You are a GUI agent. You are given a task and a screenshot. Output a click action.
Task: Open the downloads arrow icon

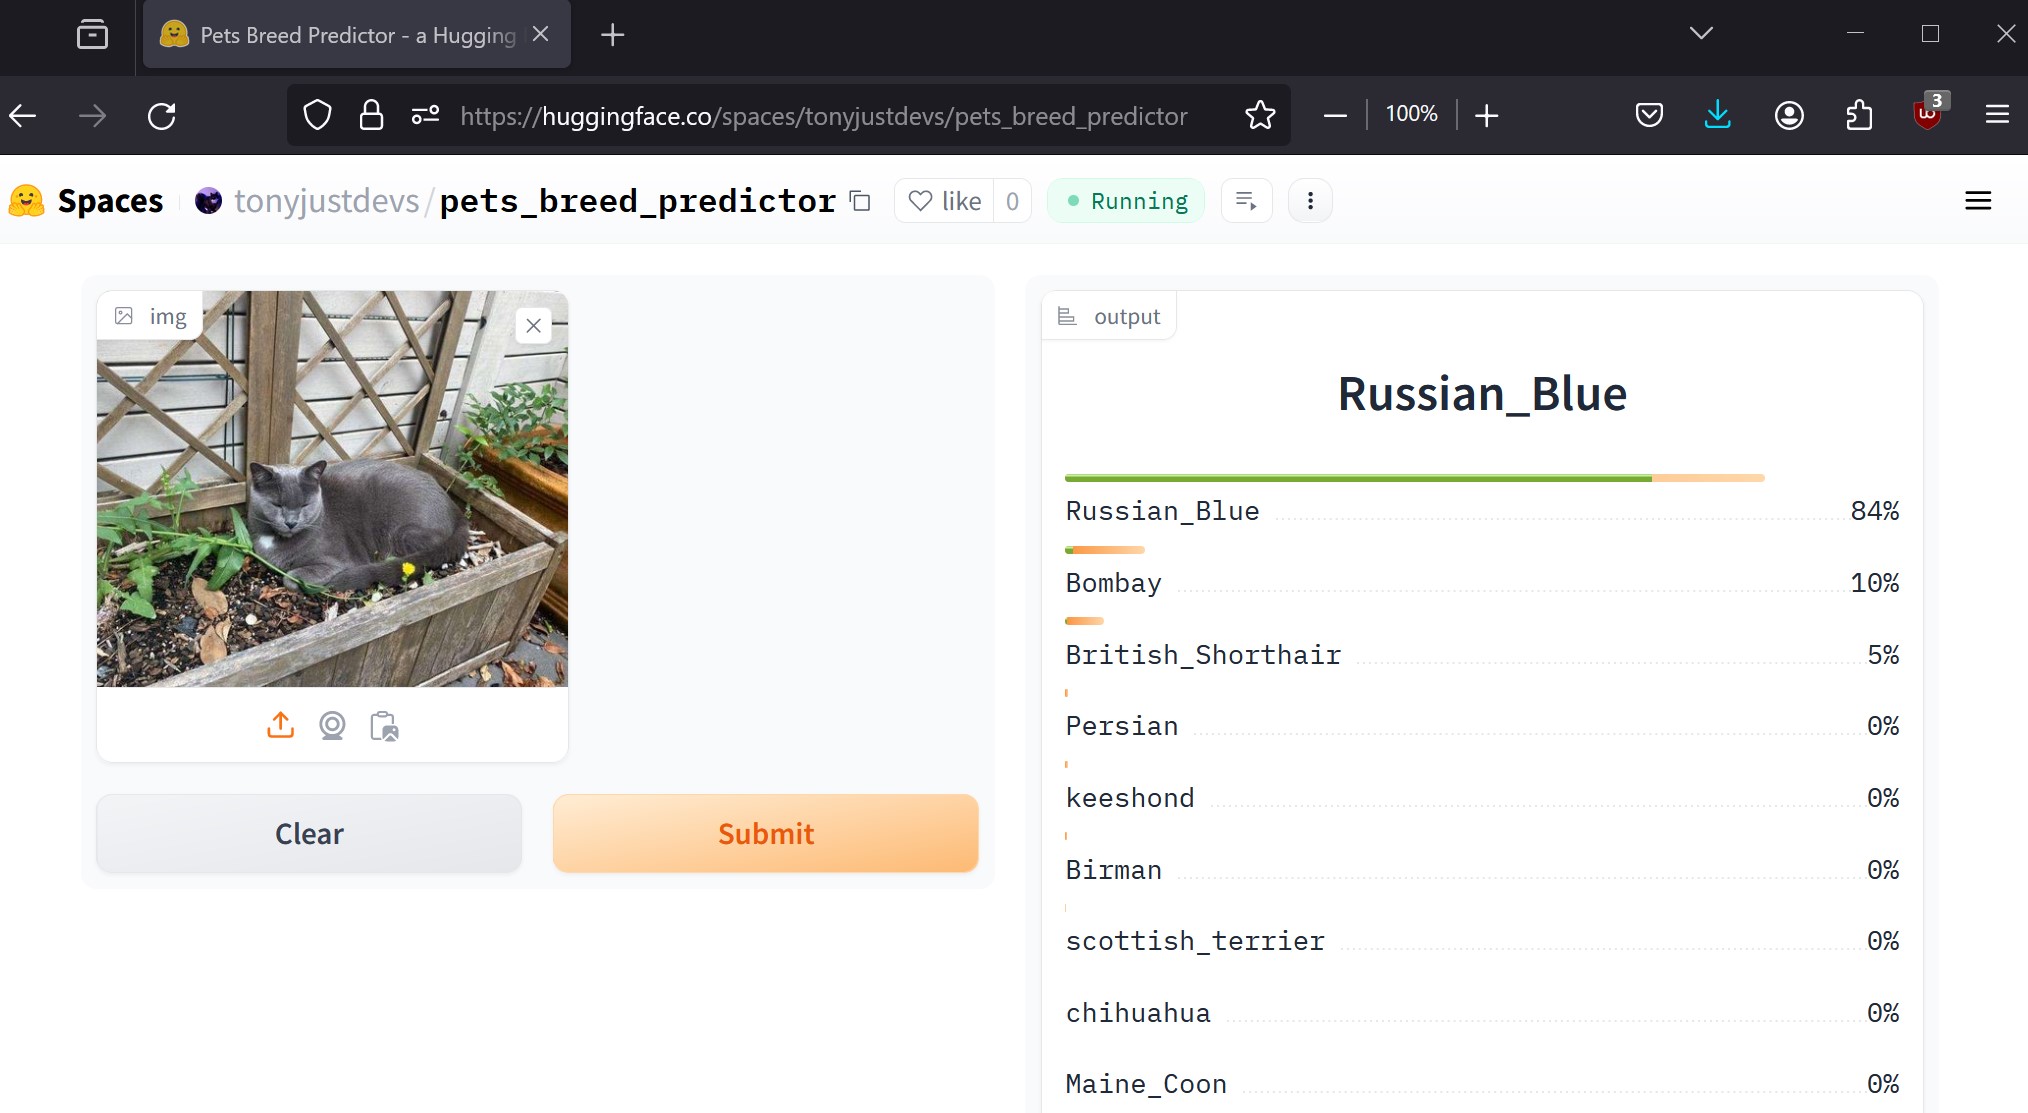[1718, 116]
